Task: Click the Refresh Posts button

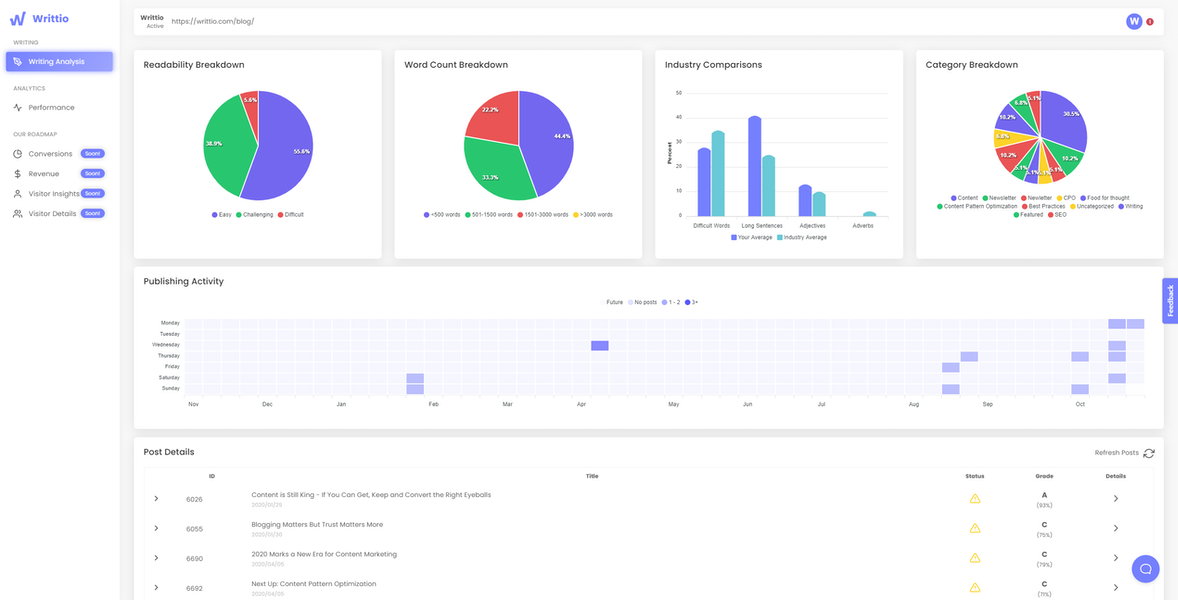Action: tap(1122, 452)
